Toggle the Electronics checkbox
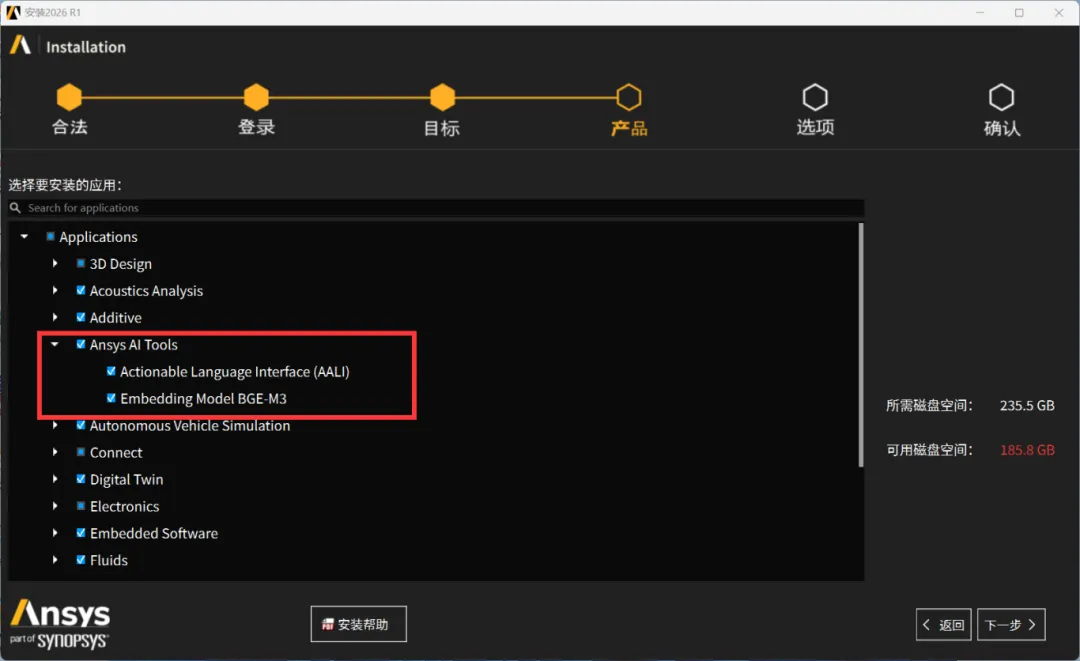This screenshot has height=661, width=1080. coord(81,505)
